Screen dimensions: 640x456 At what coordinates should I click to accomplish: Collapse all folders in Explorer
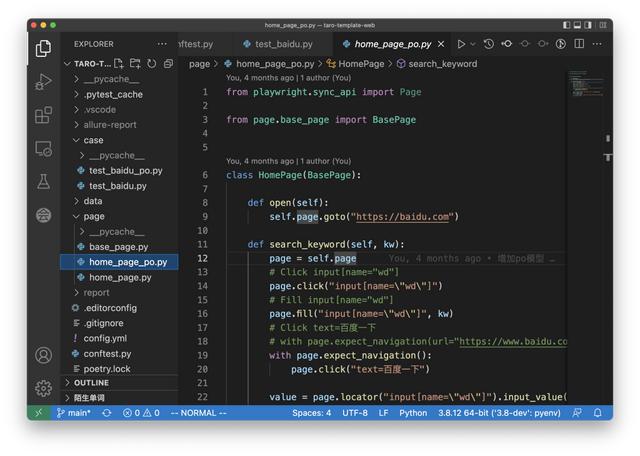tap(167, 63)
